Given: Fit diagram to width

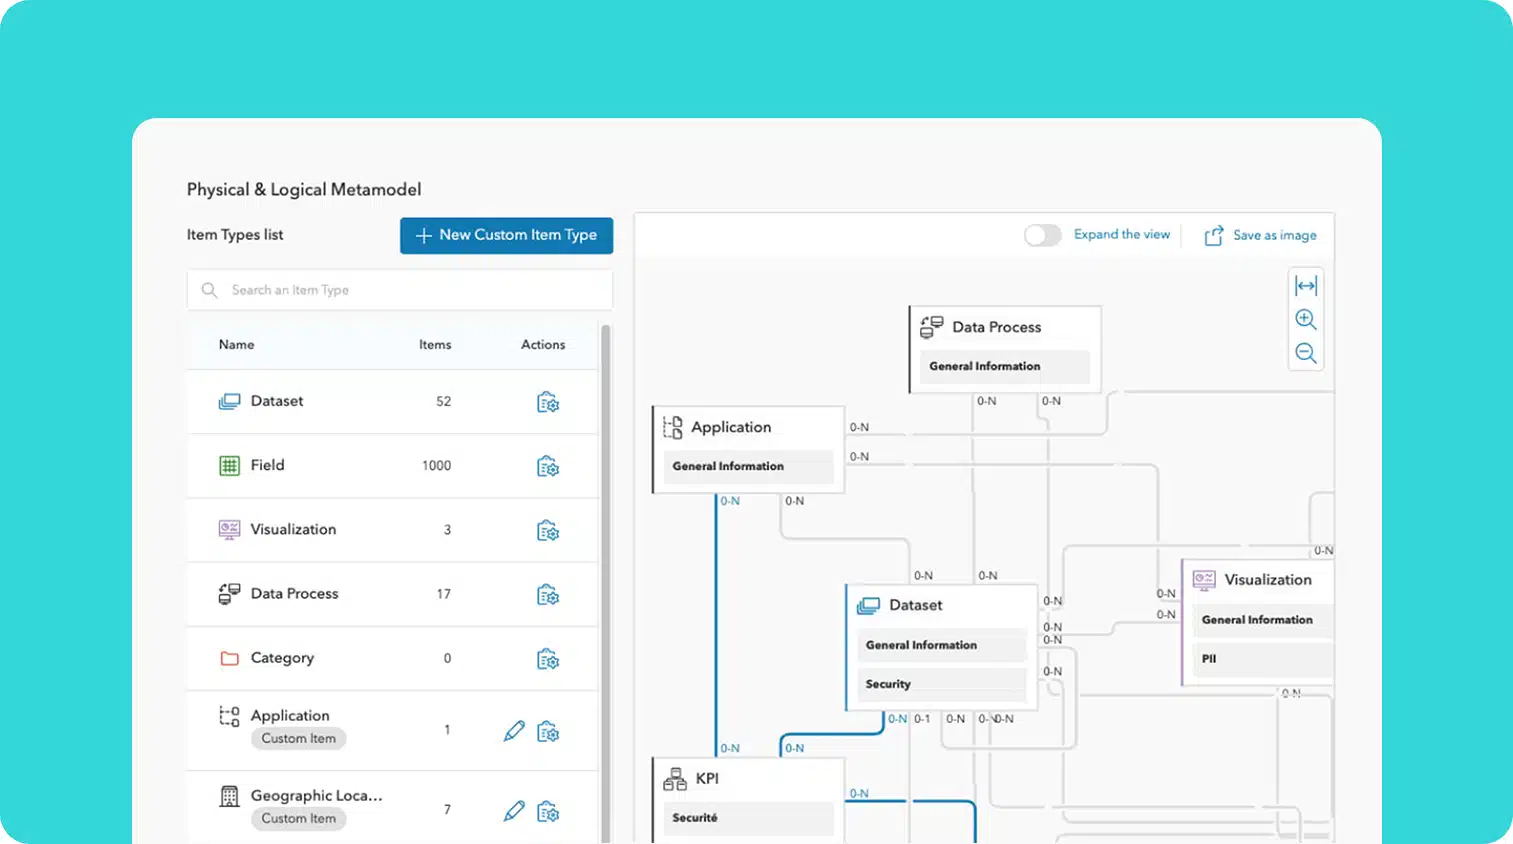Looking at the screenshot, I should [1306, 286].
